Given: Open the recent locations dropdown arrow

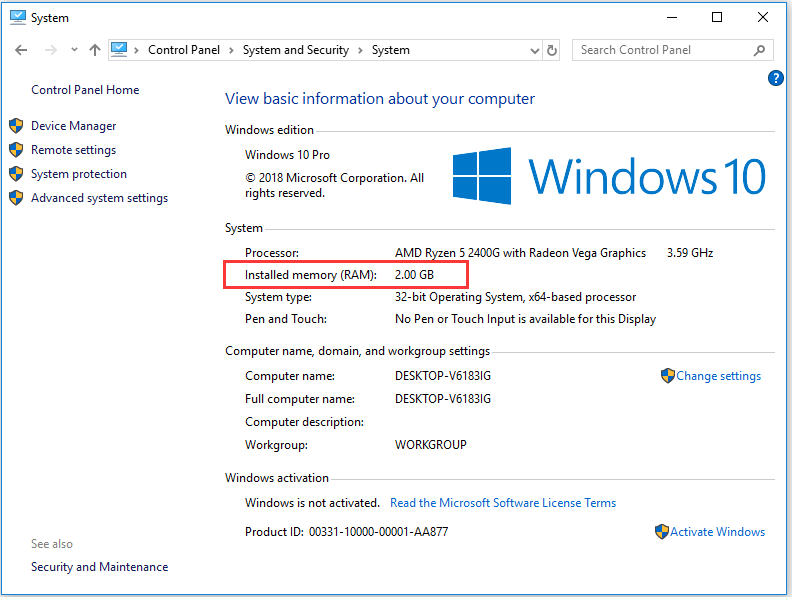Looking at the screenshot, I should point(73,51).
